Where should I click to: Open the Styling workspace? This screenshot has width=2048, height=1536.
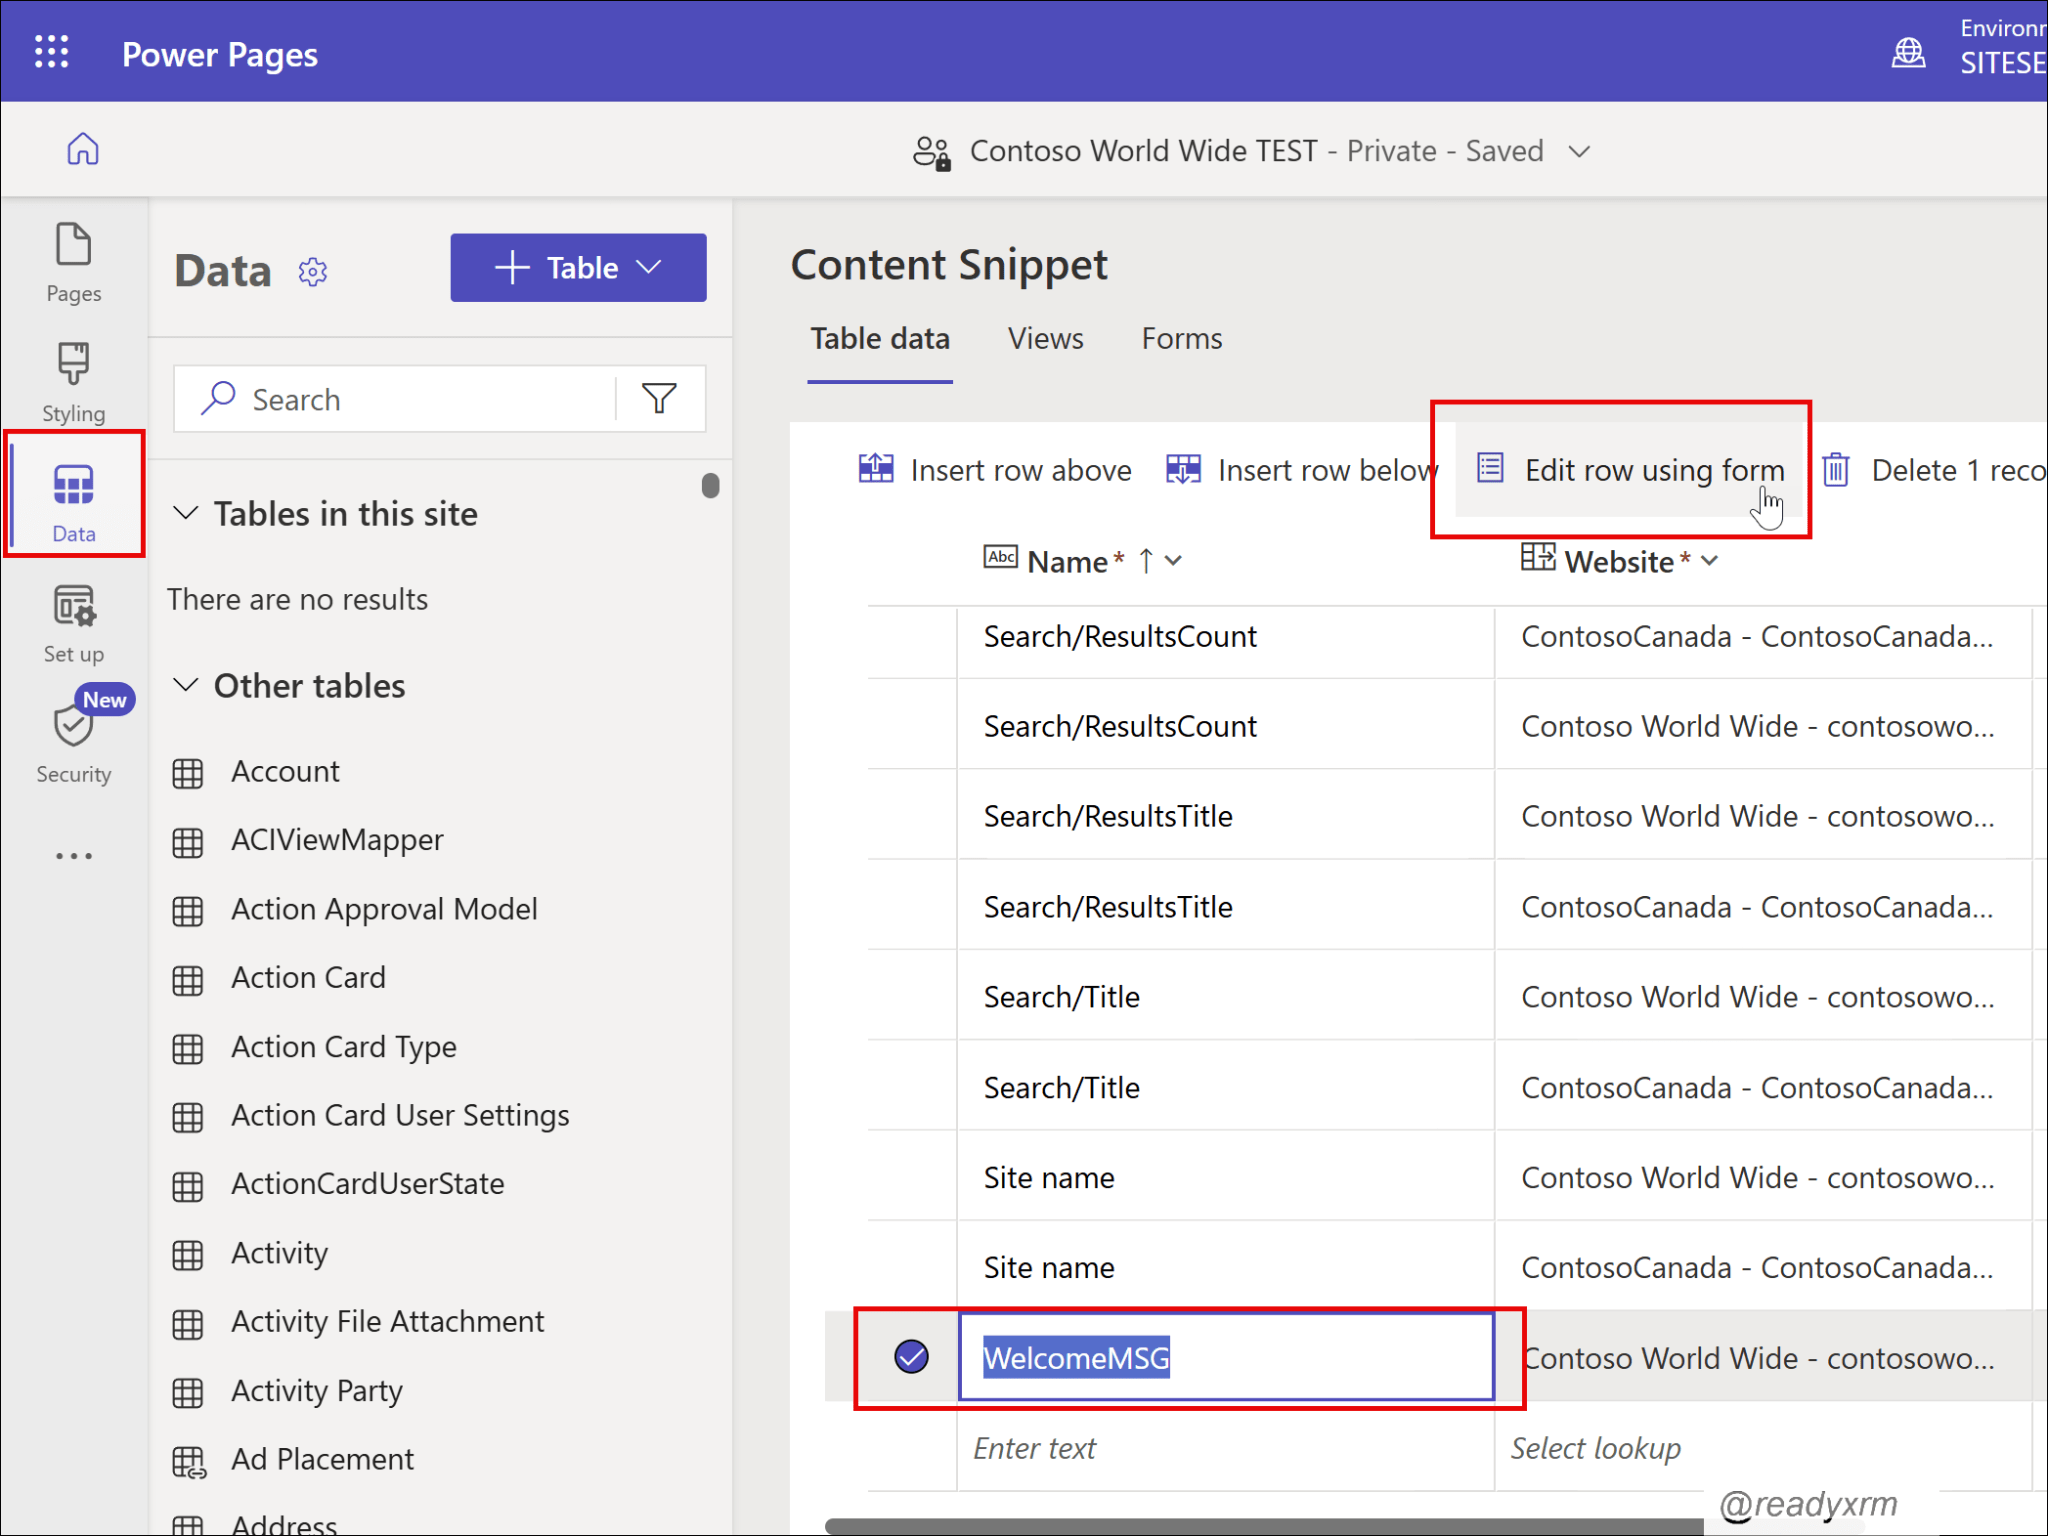coord(74,383)
